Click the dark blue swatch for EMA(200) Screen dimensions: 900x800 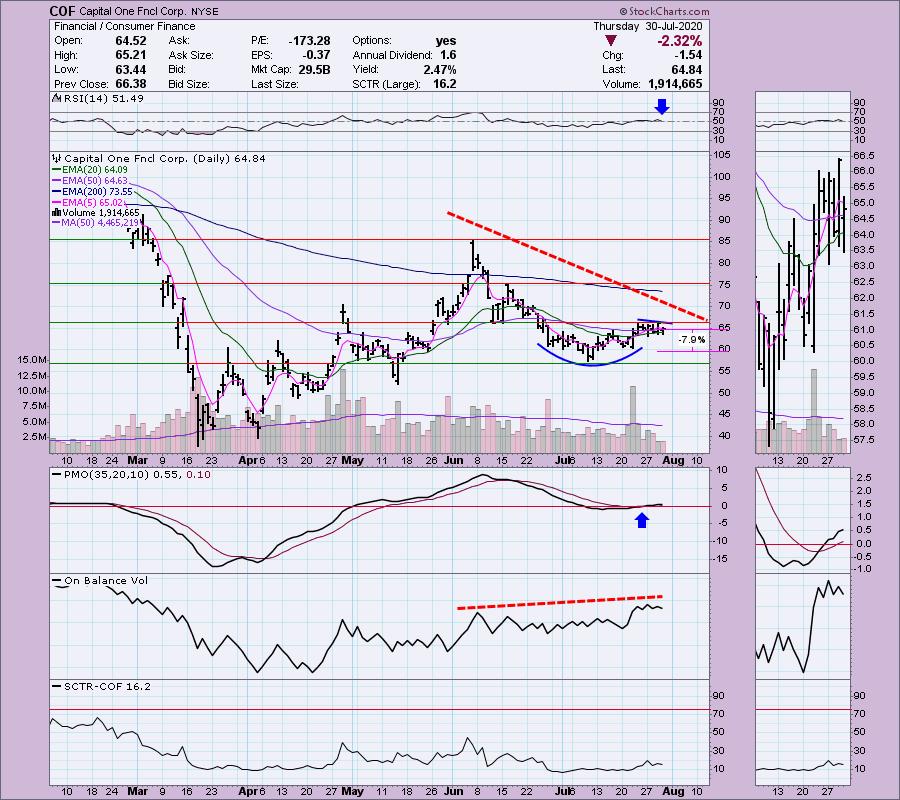tap(56, 192)
